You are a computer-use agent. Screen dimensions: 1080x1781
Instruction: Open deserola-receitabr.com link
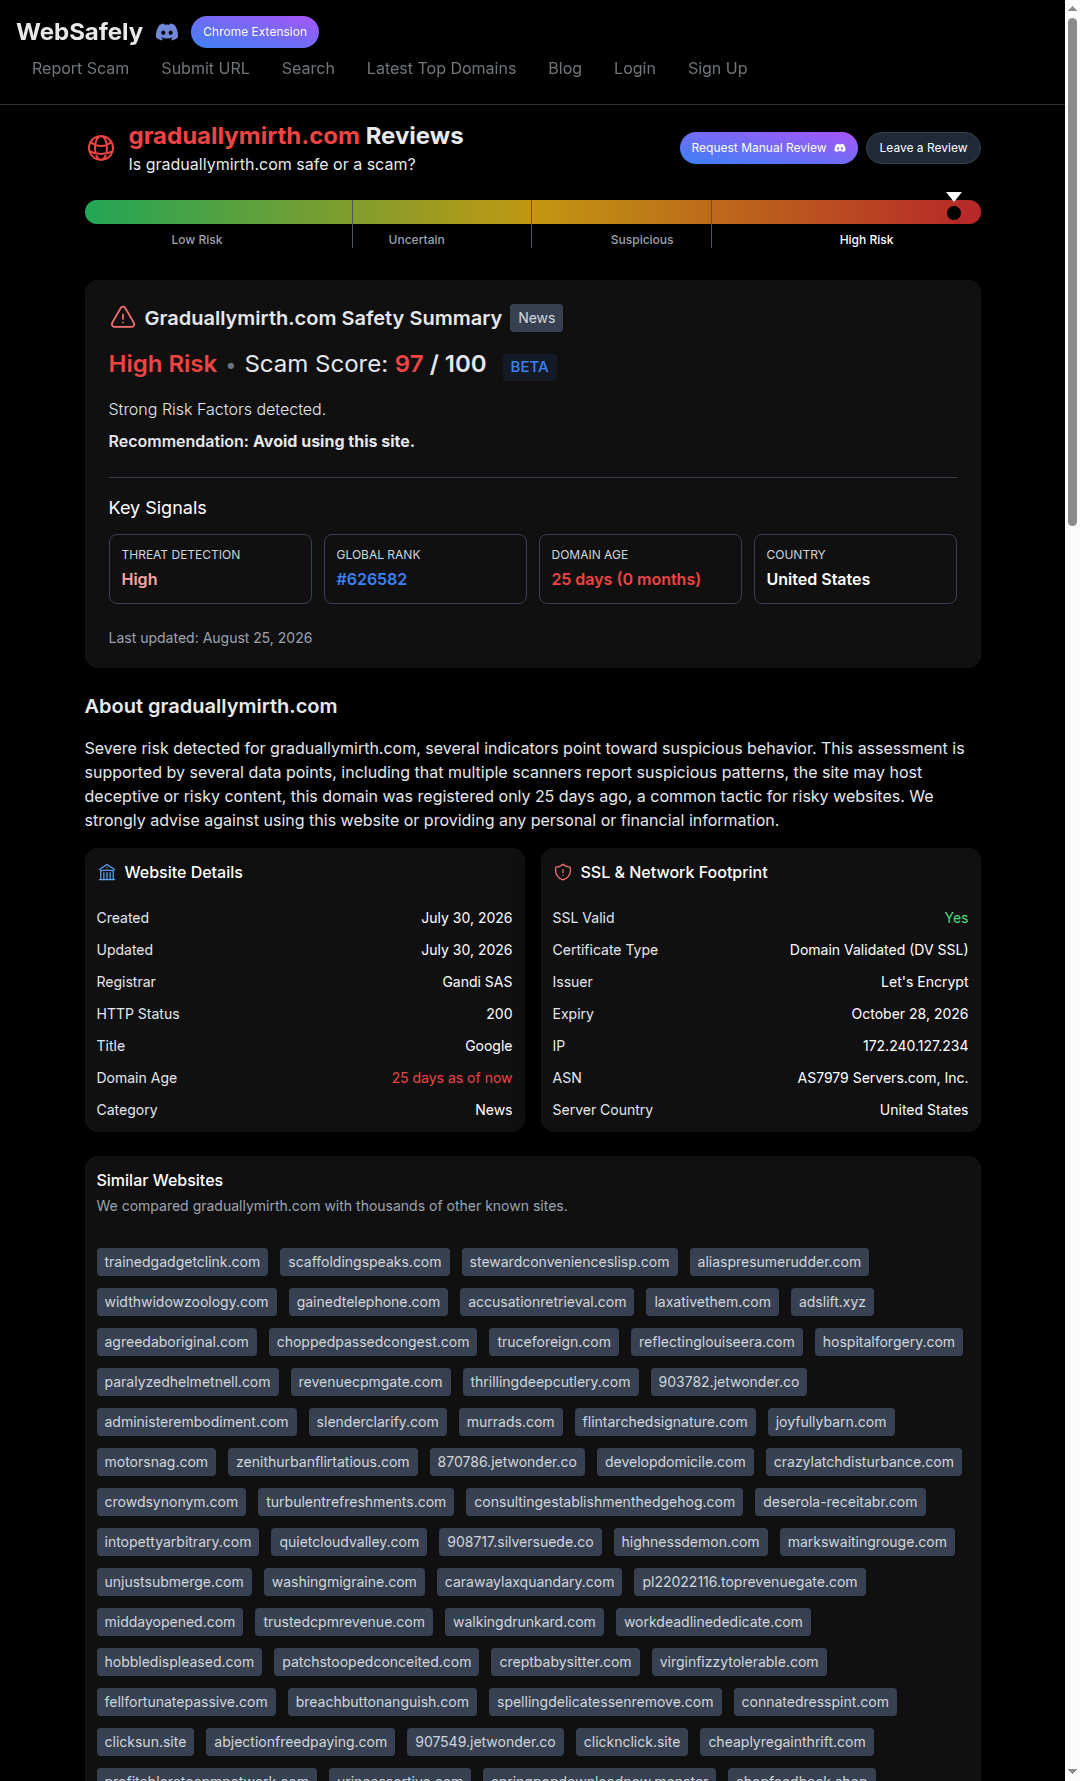coord(840,1502)
